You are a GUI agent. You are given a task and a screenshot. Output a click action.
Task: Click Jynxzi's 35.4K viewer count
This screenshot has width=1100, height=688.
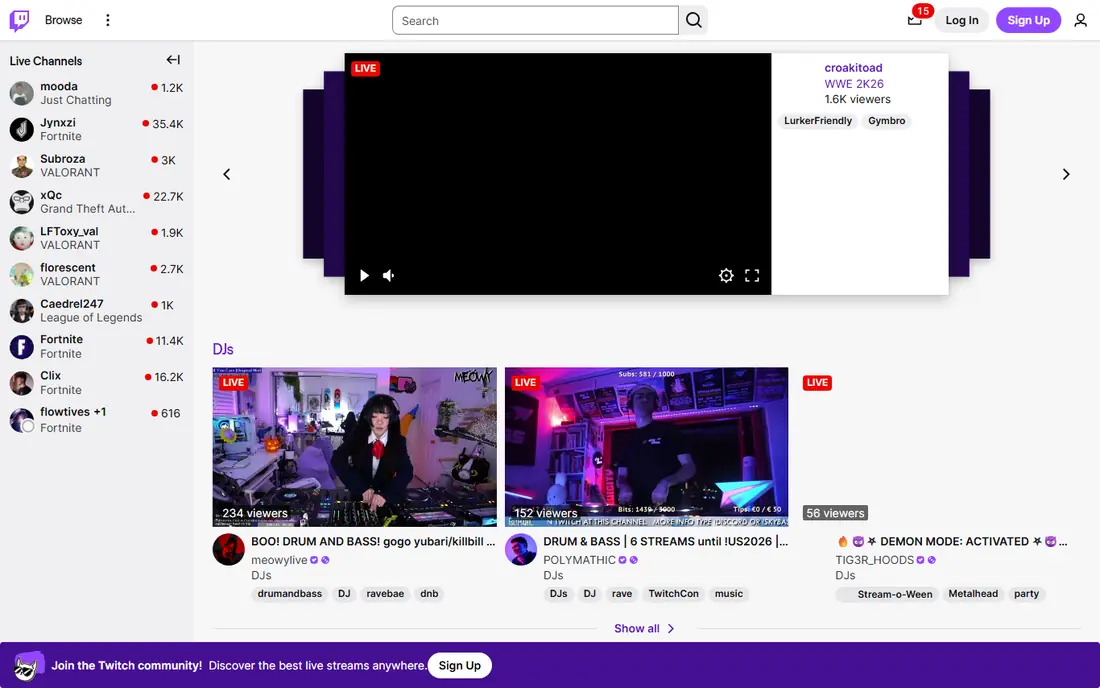168,124
